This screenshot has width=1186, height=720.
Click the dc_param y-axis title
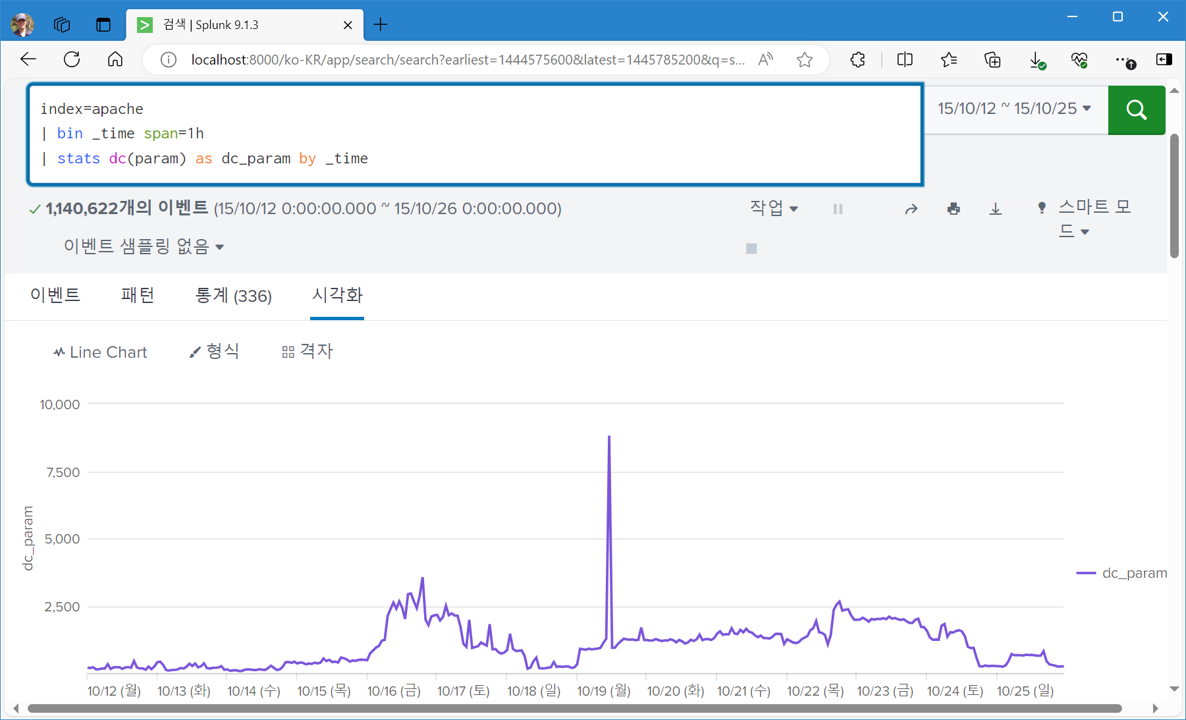28,538
